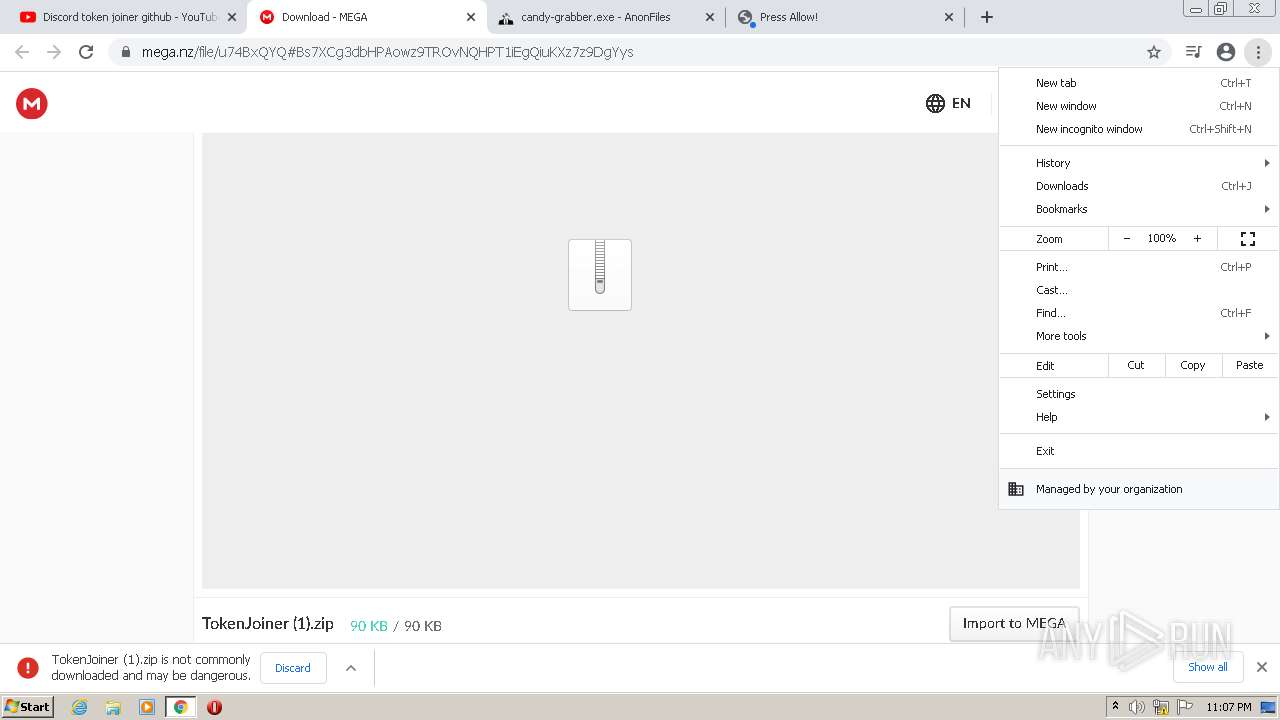Open the media player taskbar icon
The height and width of the screenshot is (720, 1280).
pyautogui.click(x=147, y=707)
